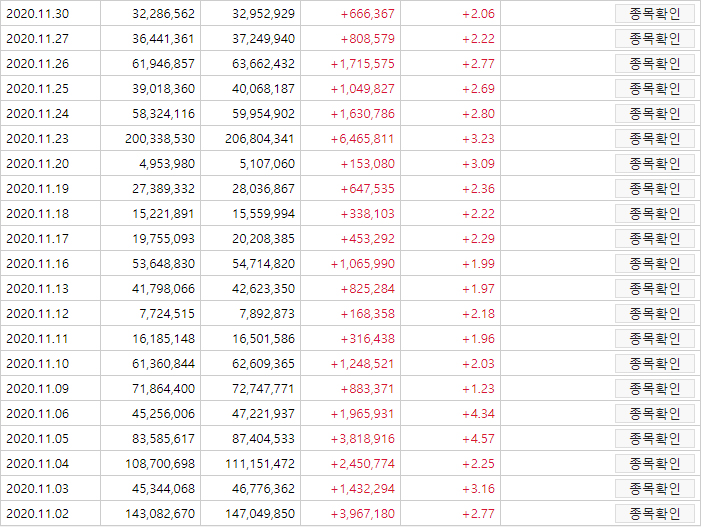Viewport: 701px width, 527px height.
Task: Click 종목확인 button for 2020.11.19
Action: point(655,189)
